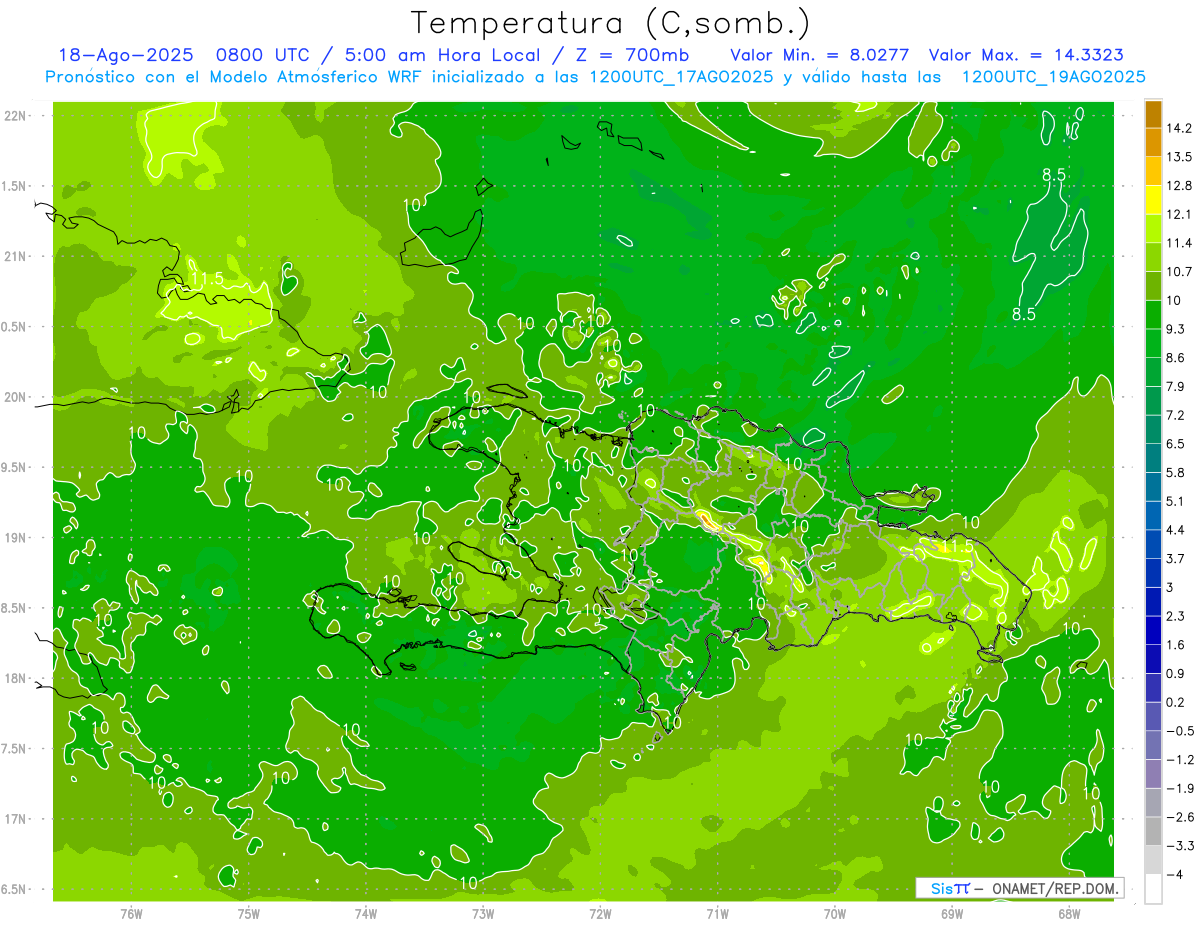Screen dimensions: 1200x927
Task: Click the '9.3' color scale label
Action: coord(1177,329)
